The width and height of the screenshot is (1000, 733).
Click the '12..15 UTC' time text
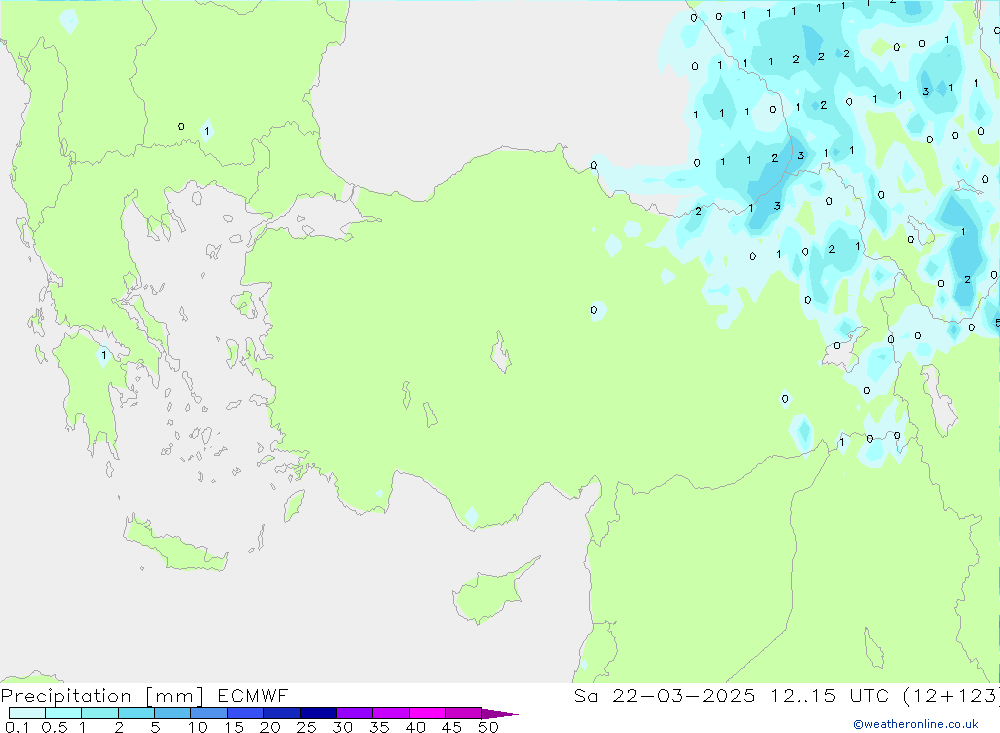coord(829,695)
